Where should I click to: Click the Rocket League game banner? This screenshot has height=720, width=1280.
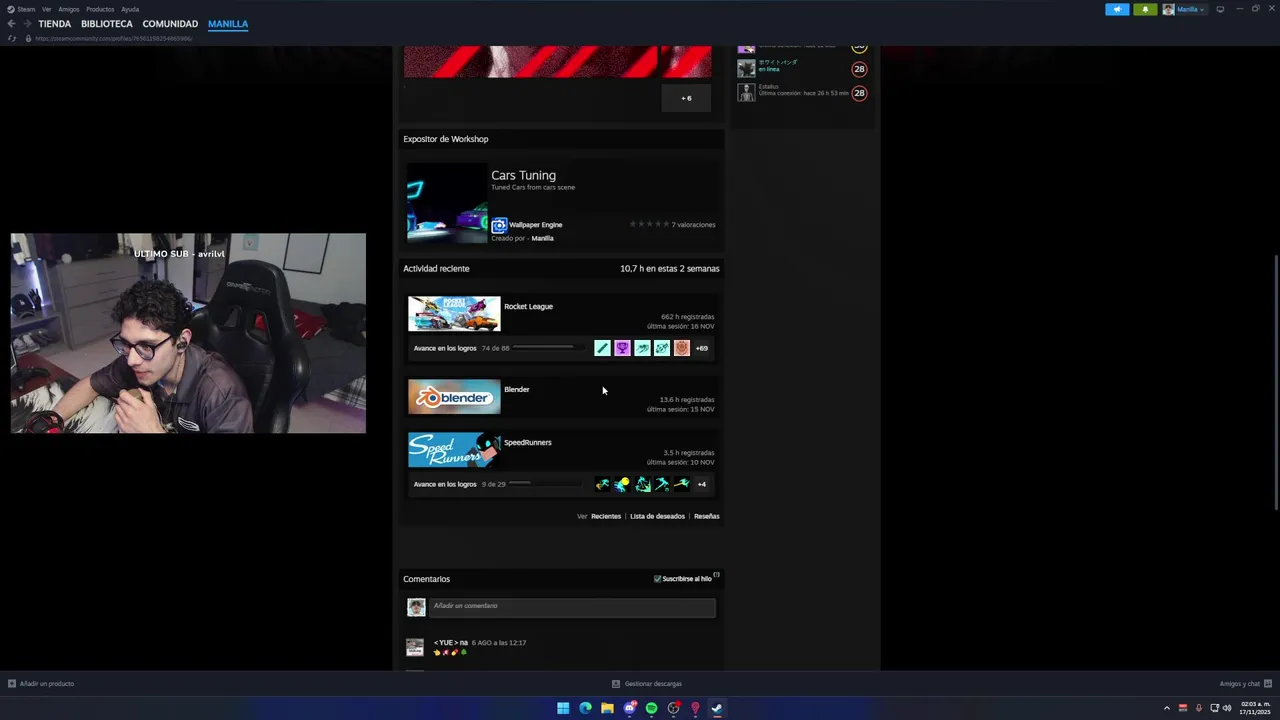click(454, 314)
